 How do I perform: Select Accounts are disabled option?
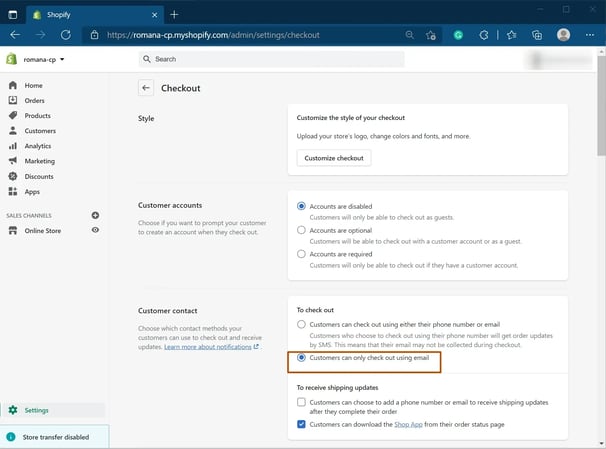tap(301, 206)
